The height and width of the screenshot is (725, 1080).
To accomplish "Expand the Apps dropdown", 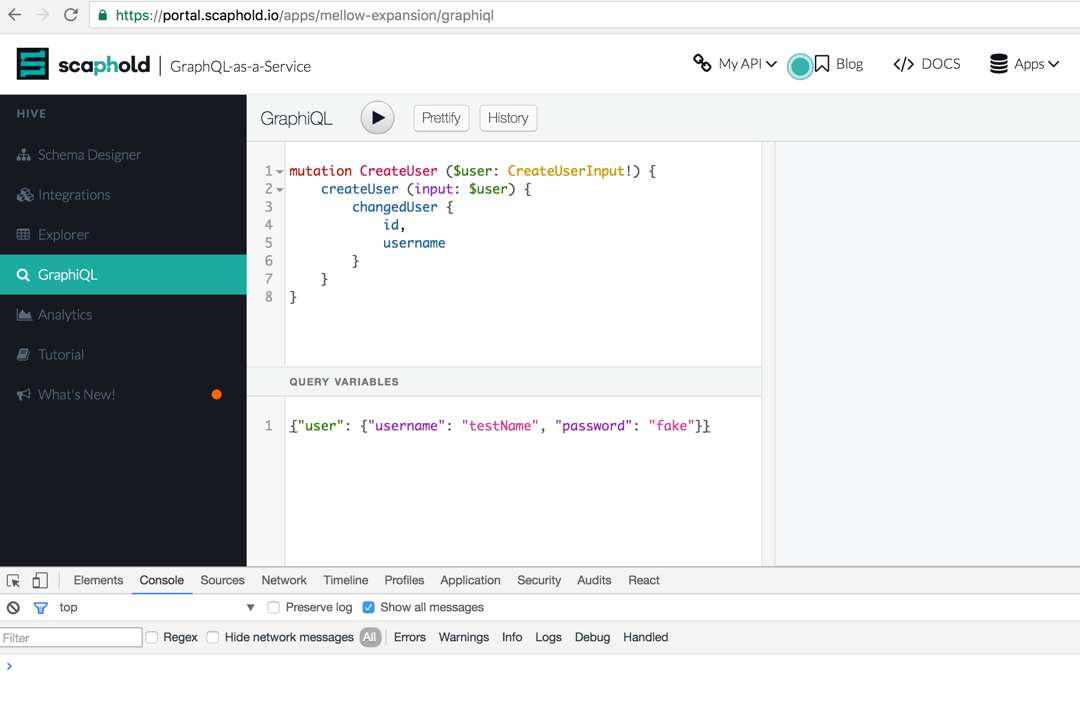I will click(x=1024, y=64).
